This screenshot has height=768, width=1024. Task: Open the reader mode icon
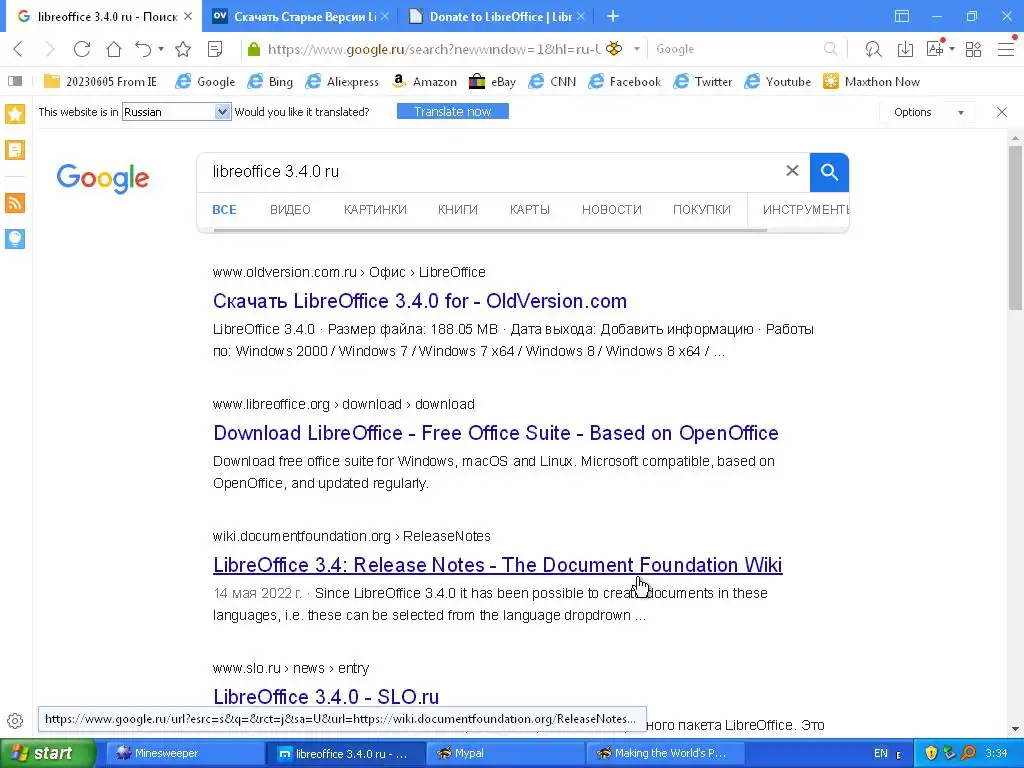215,49
